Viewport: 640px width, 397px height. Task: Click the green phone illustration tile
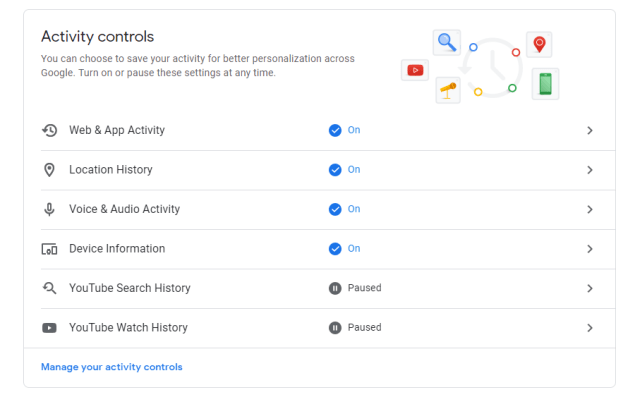pyautogui.click(x=545, y=84)
